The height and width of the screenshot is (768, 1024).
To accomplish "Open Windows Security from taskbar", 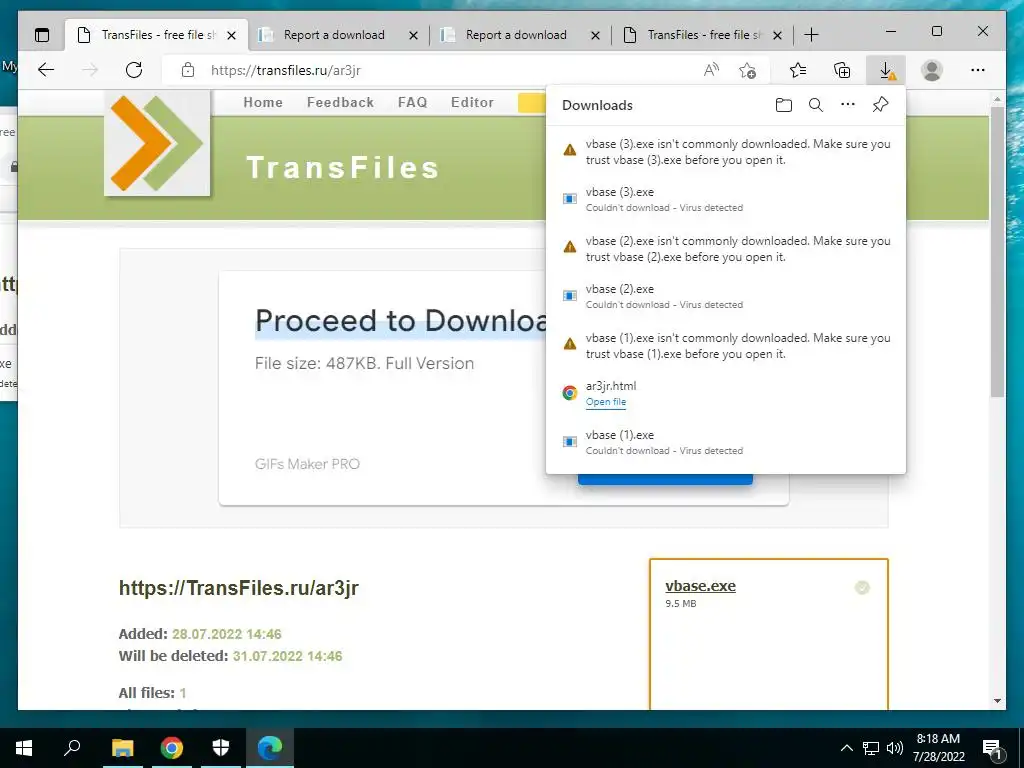I will pyautogui.click(x=221, y=748).
